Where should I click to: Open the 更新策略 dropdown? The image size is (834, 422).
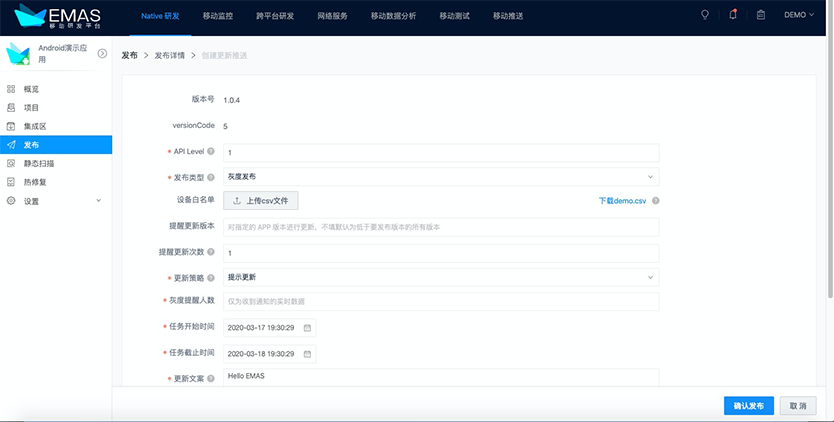pos(440,277)
